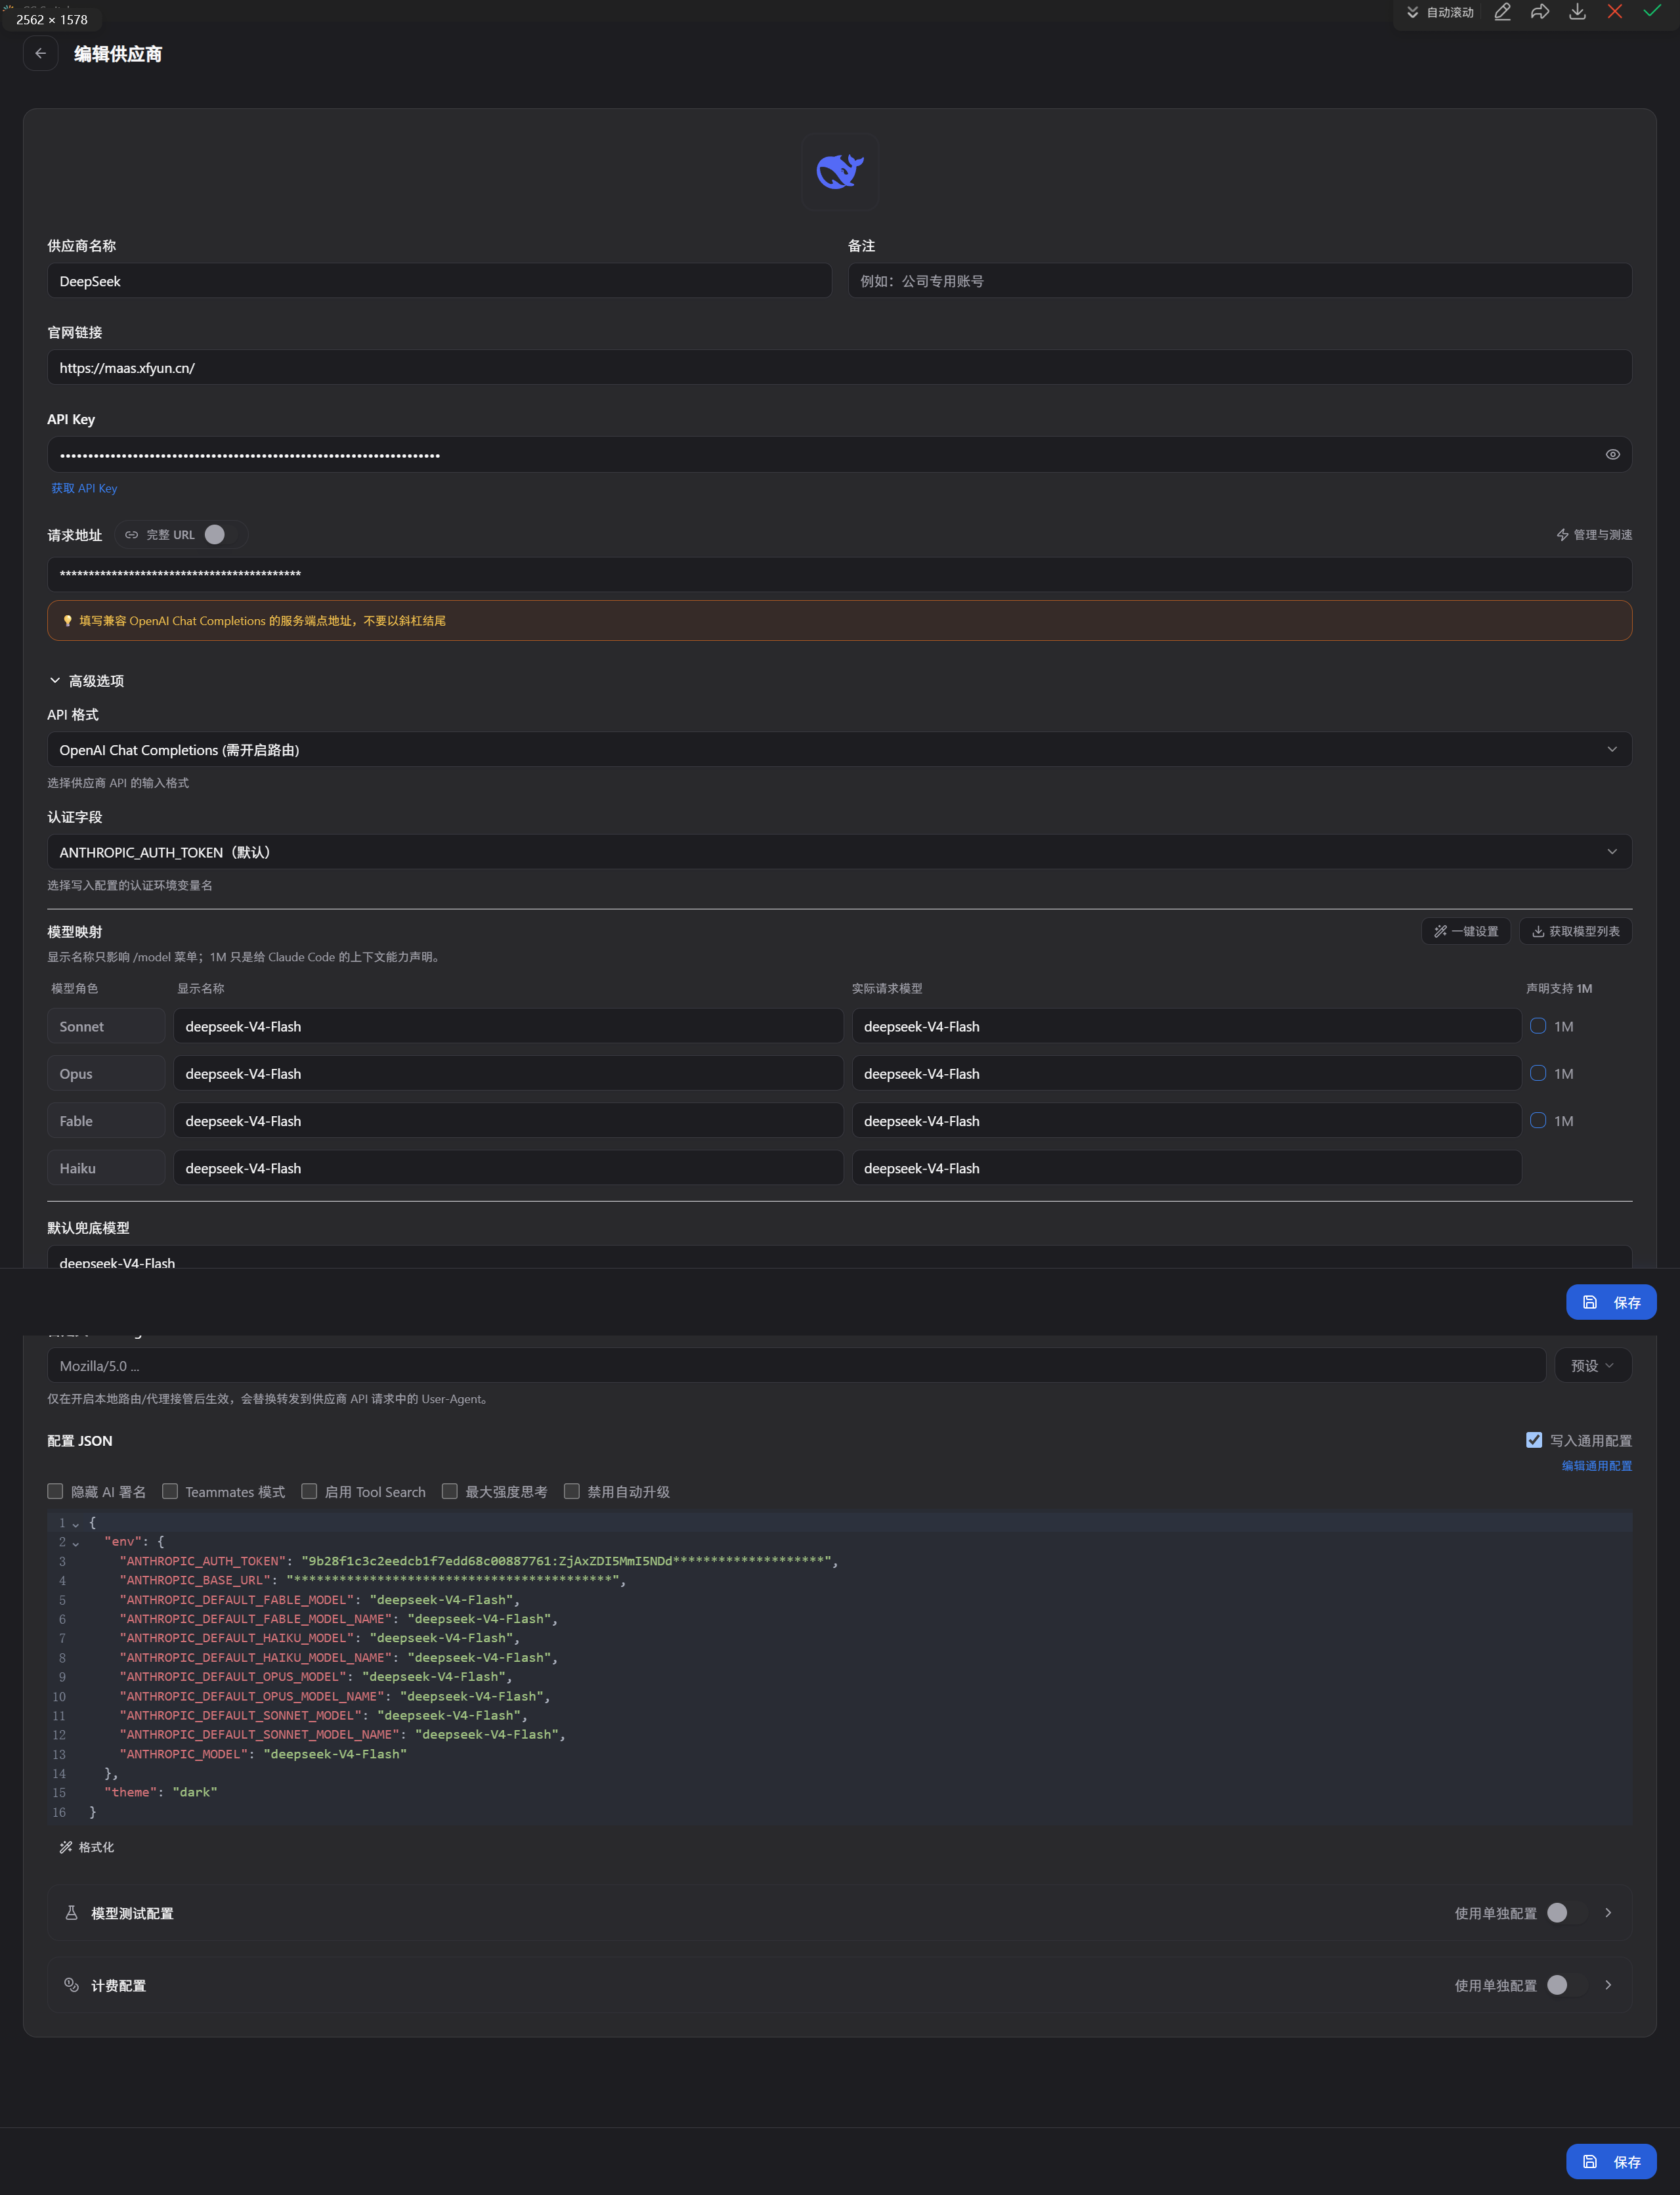The width and height of the screenshot is (1680, 2195).
Task: Open the 编辑通用配置 link
Action: click(x=1597, y=1466)
